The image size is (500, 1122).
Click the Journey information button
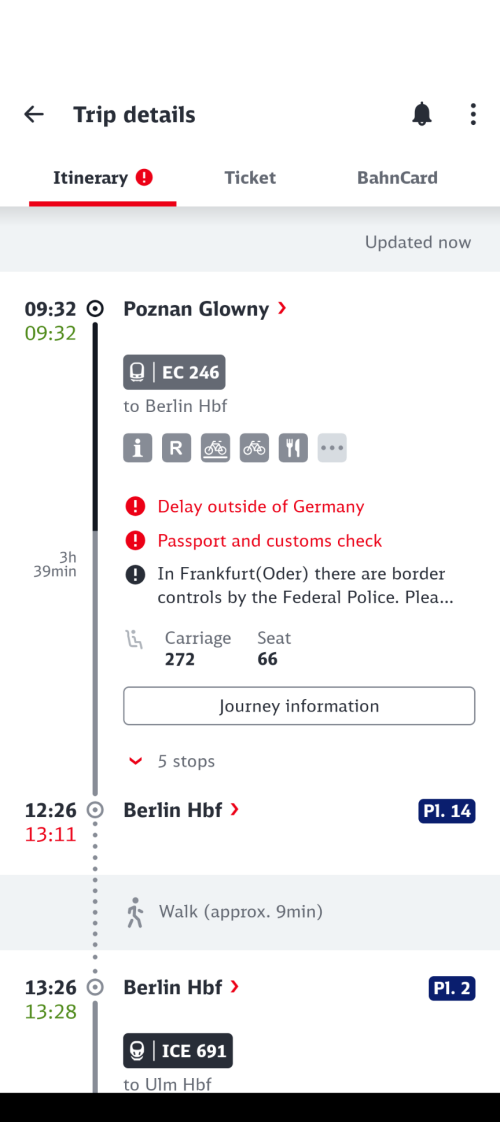299,706
